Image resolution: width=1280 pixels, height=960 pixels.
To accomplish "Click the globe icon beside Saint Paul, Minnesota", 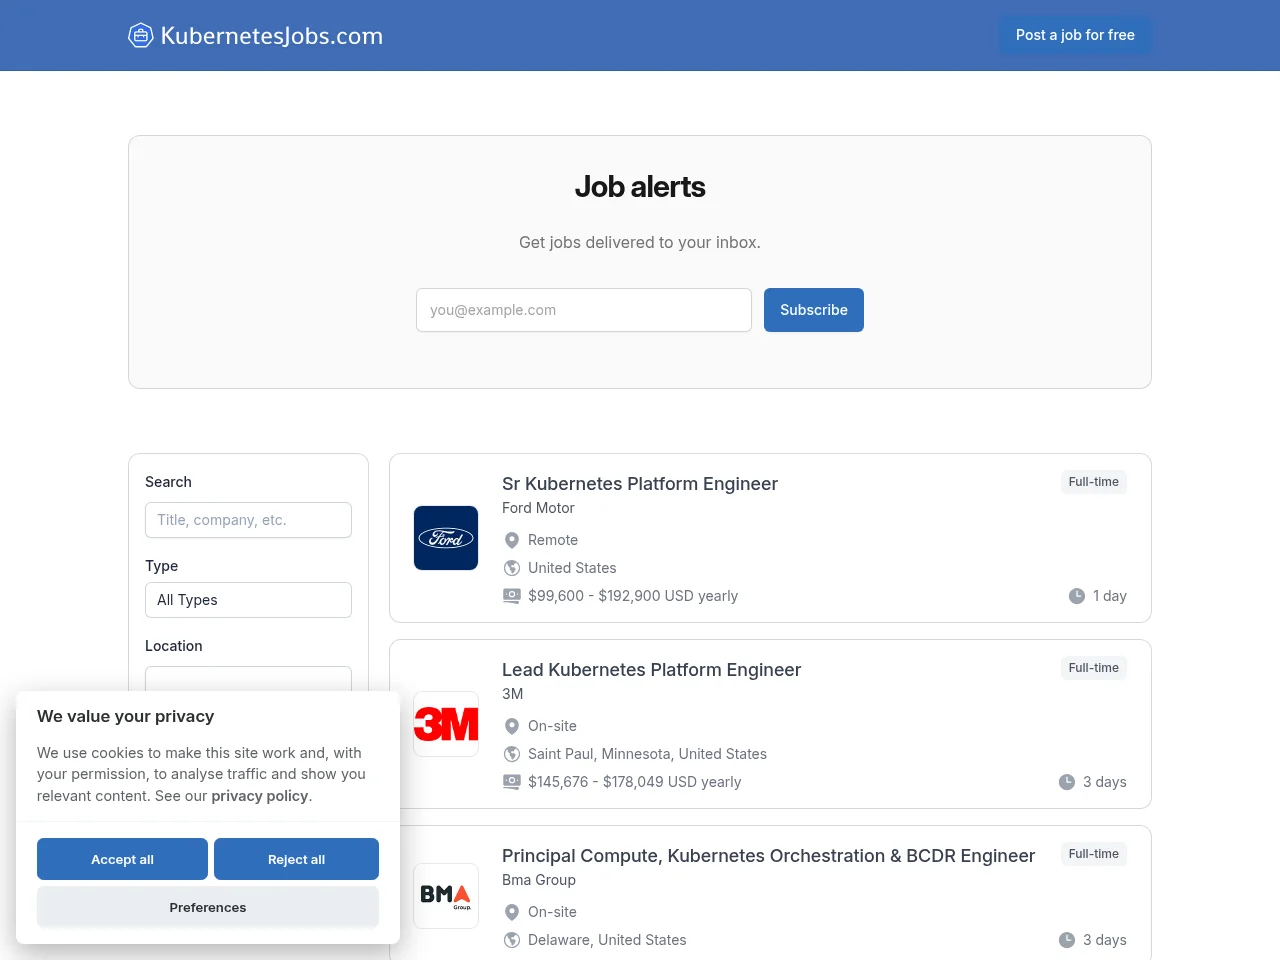I will tap(512, 754).
